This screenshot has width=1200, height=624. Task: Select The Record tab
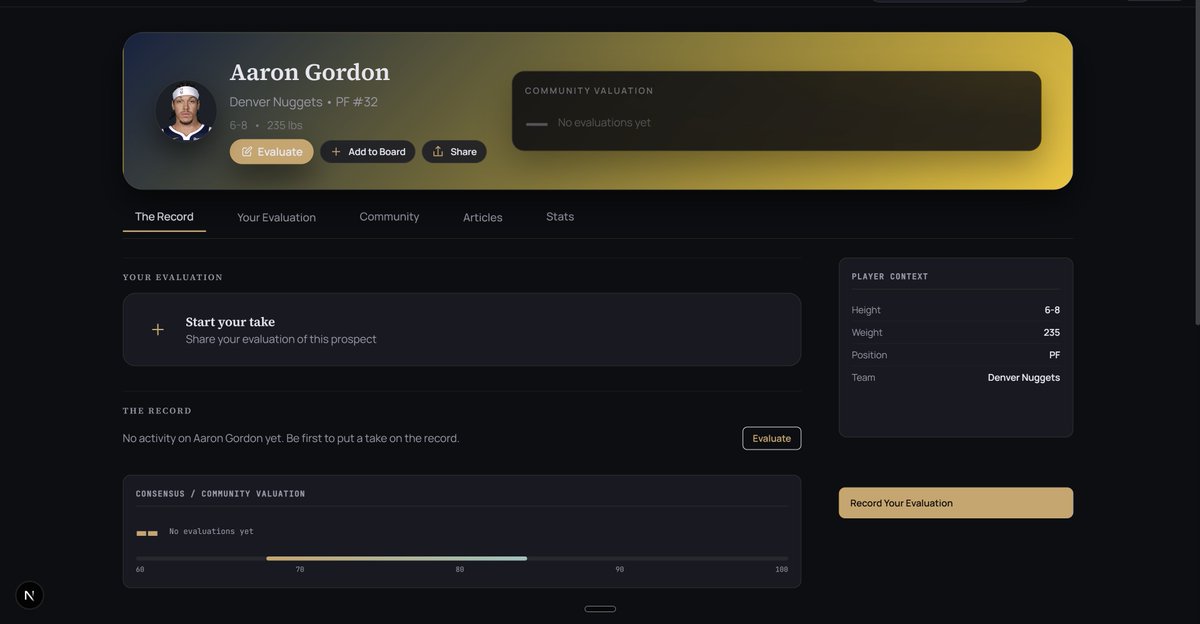point(164,217)
